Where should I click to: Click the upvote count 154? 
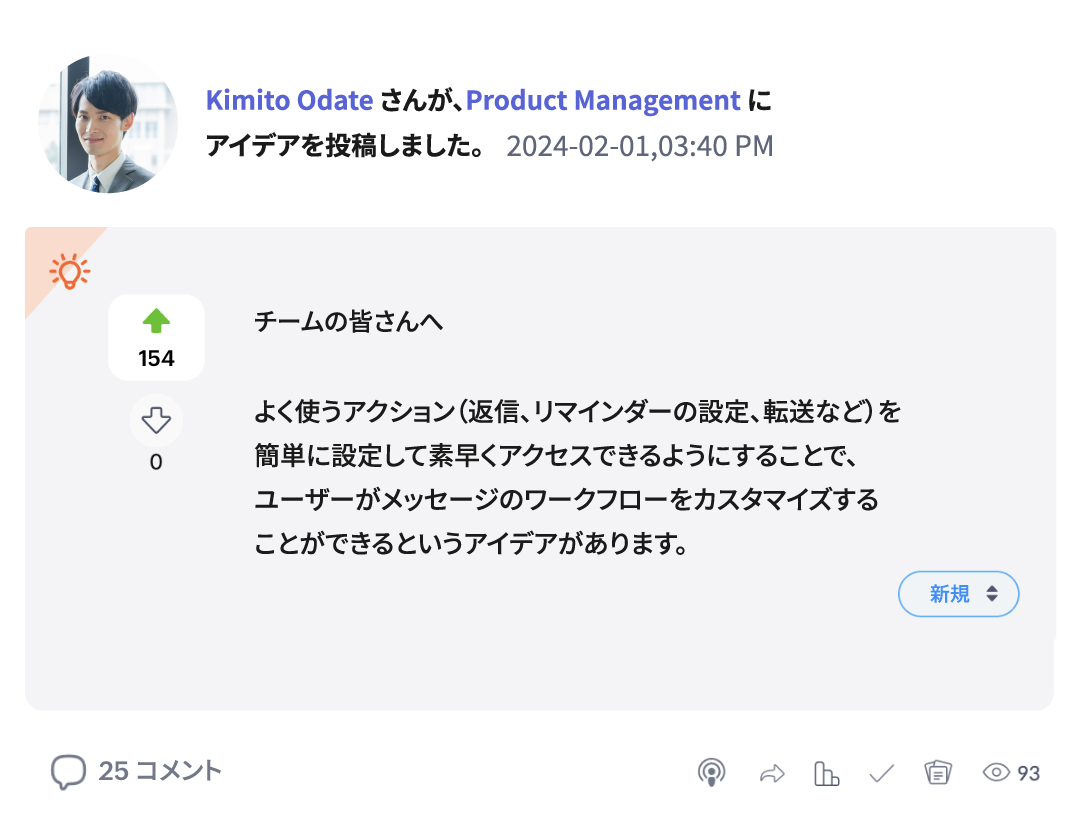(156, 355)
